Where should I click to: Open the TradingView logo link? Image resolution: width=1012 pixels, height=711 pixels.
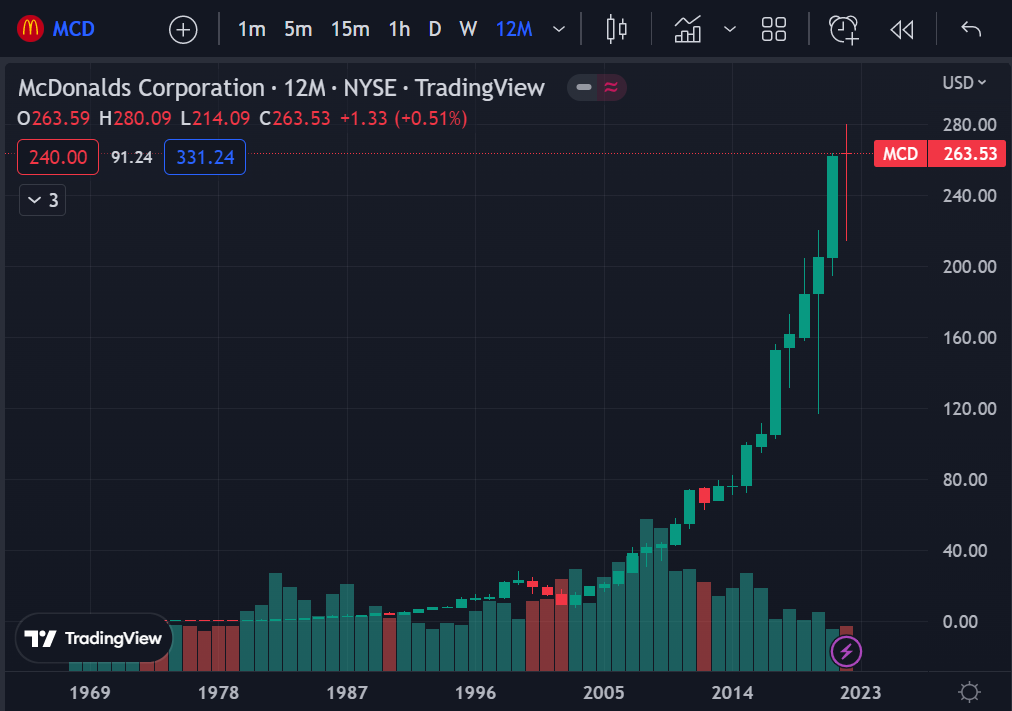[94, 638]
